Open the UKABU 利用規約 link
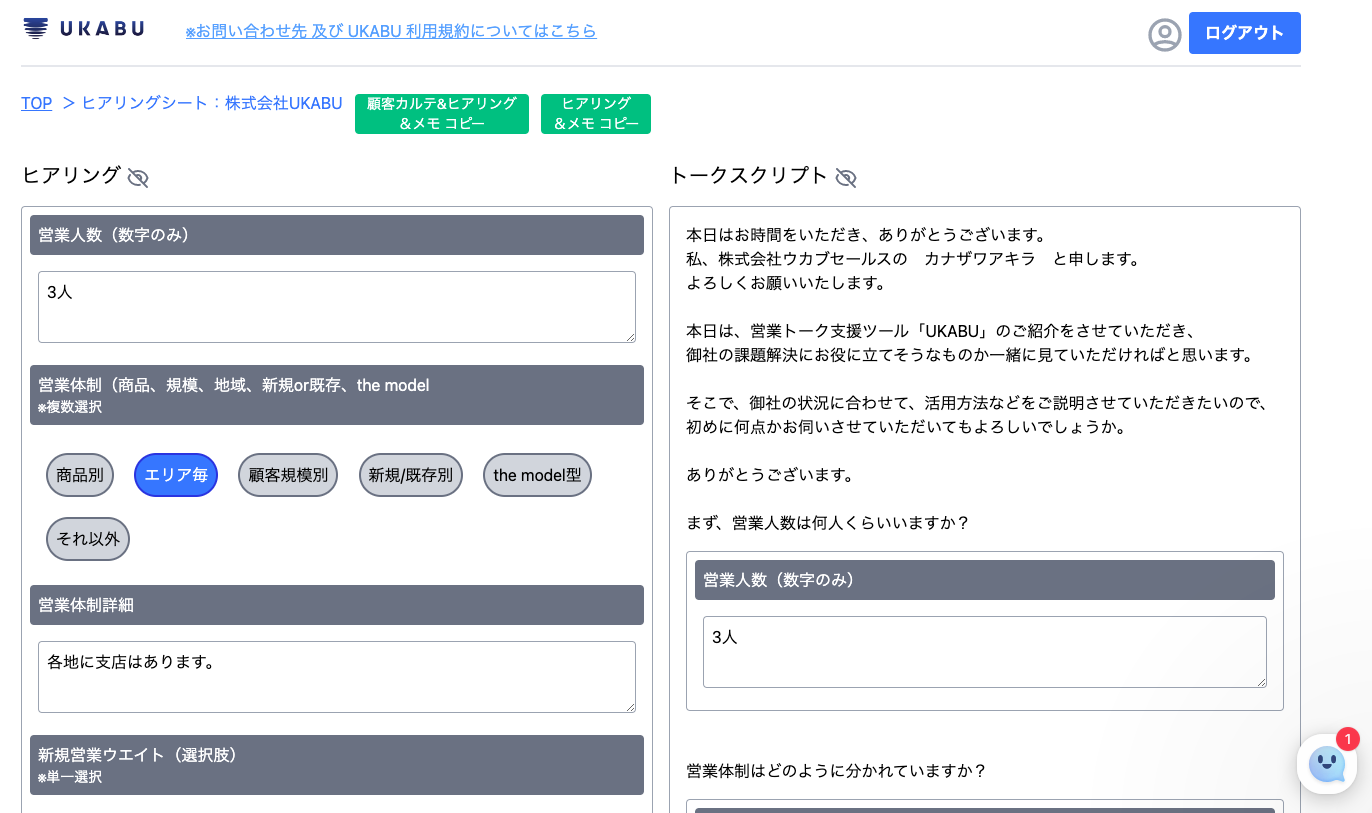This screenshot has height=813, width=1372. (390, 31)
